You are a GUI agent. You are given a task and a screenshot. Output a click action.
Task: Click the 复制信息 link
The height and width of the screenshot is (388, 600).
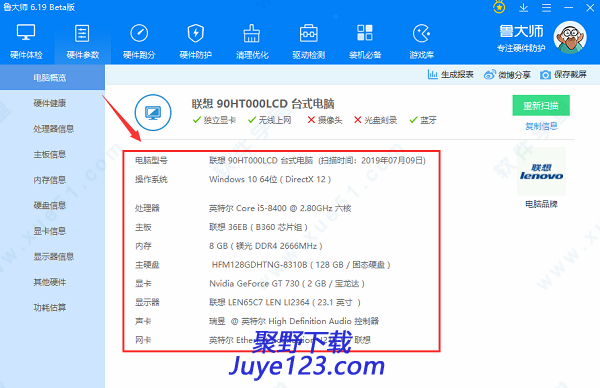541,126
